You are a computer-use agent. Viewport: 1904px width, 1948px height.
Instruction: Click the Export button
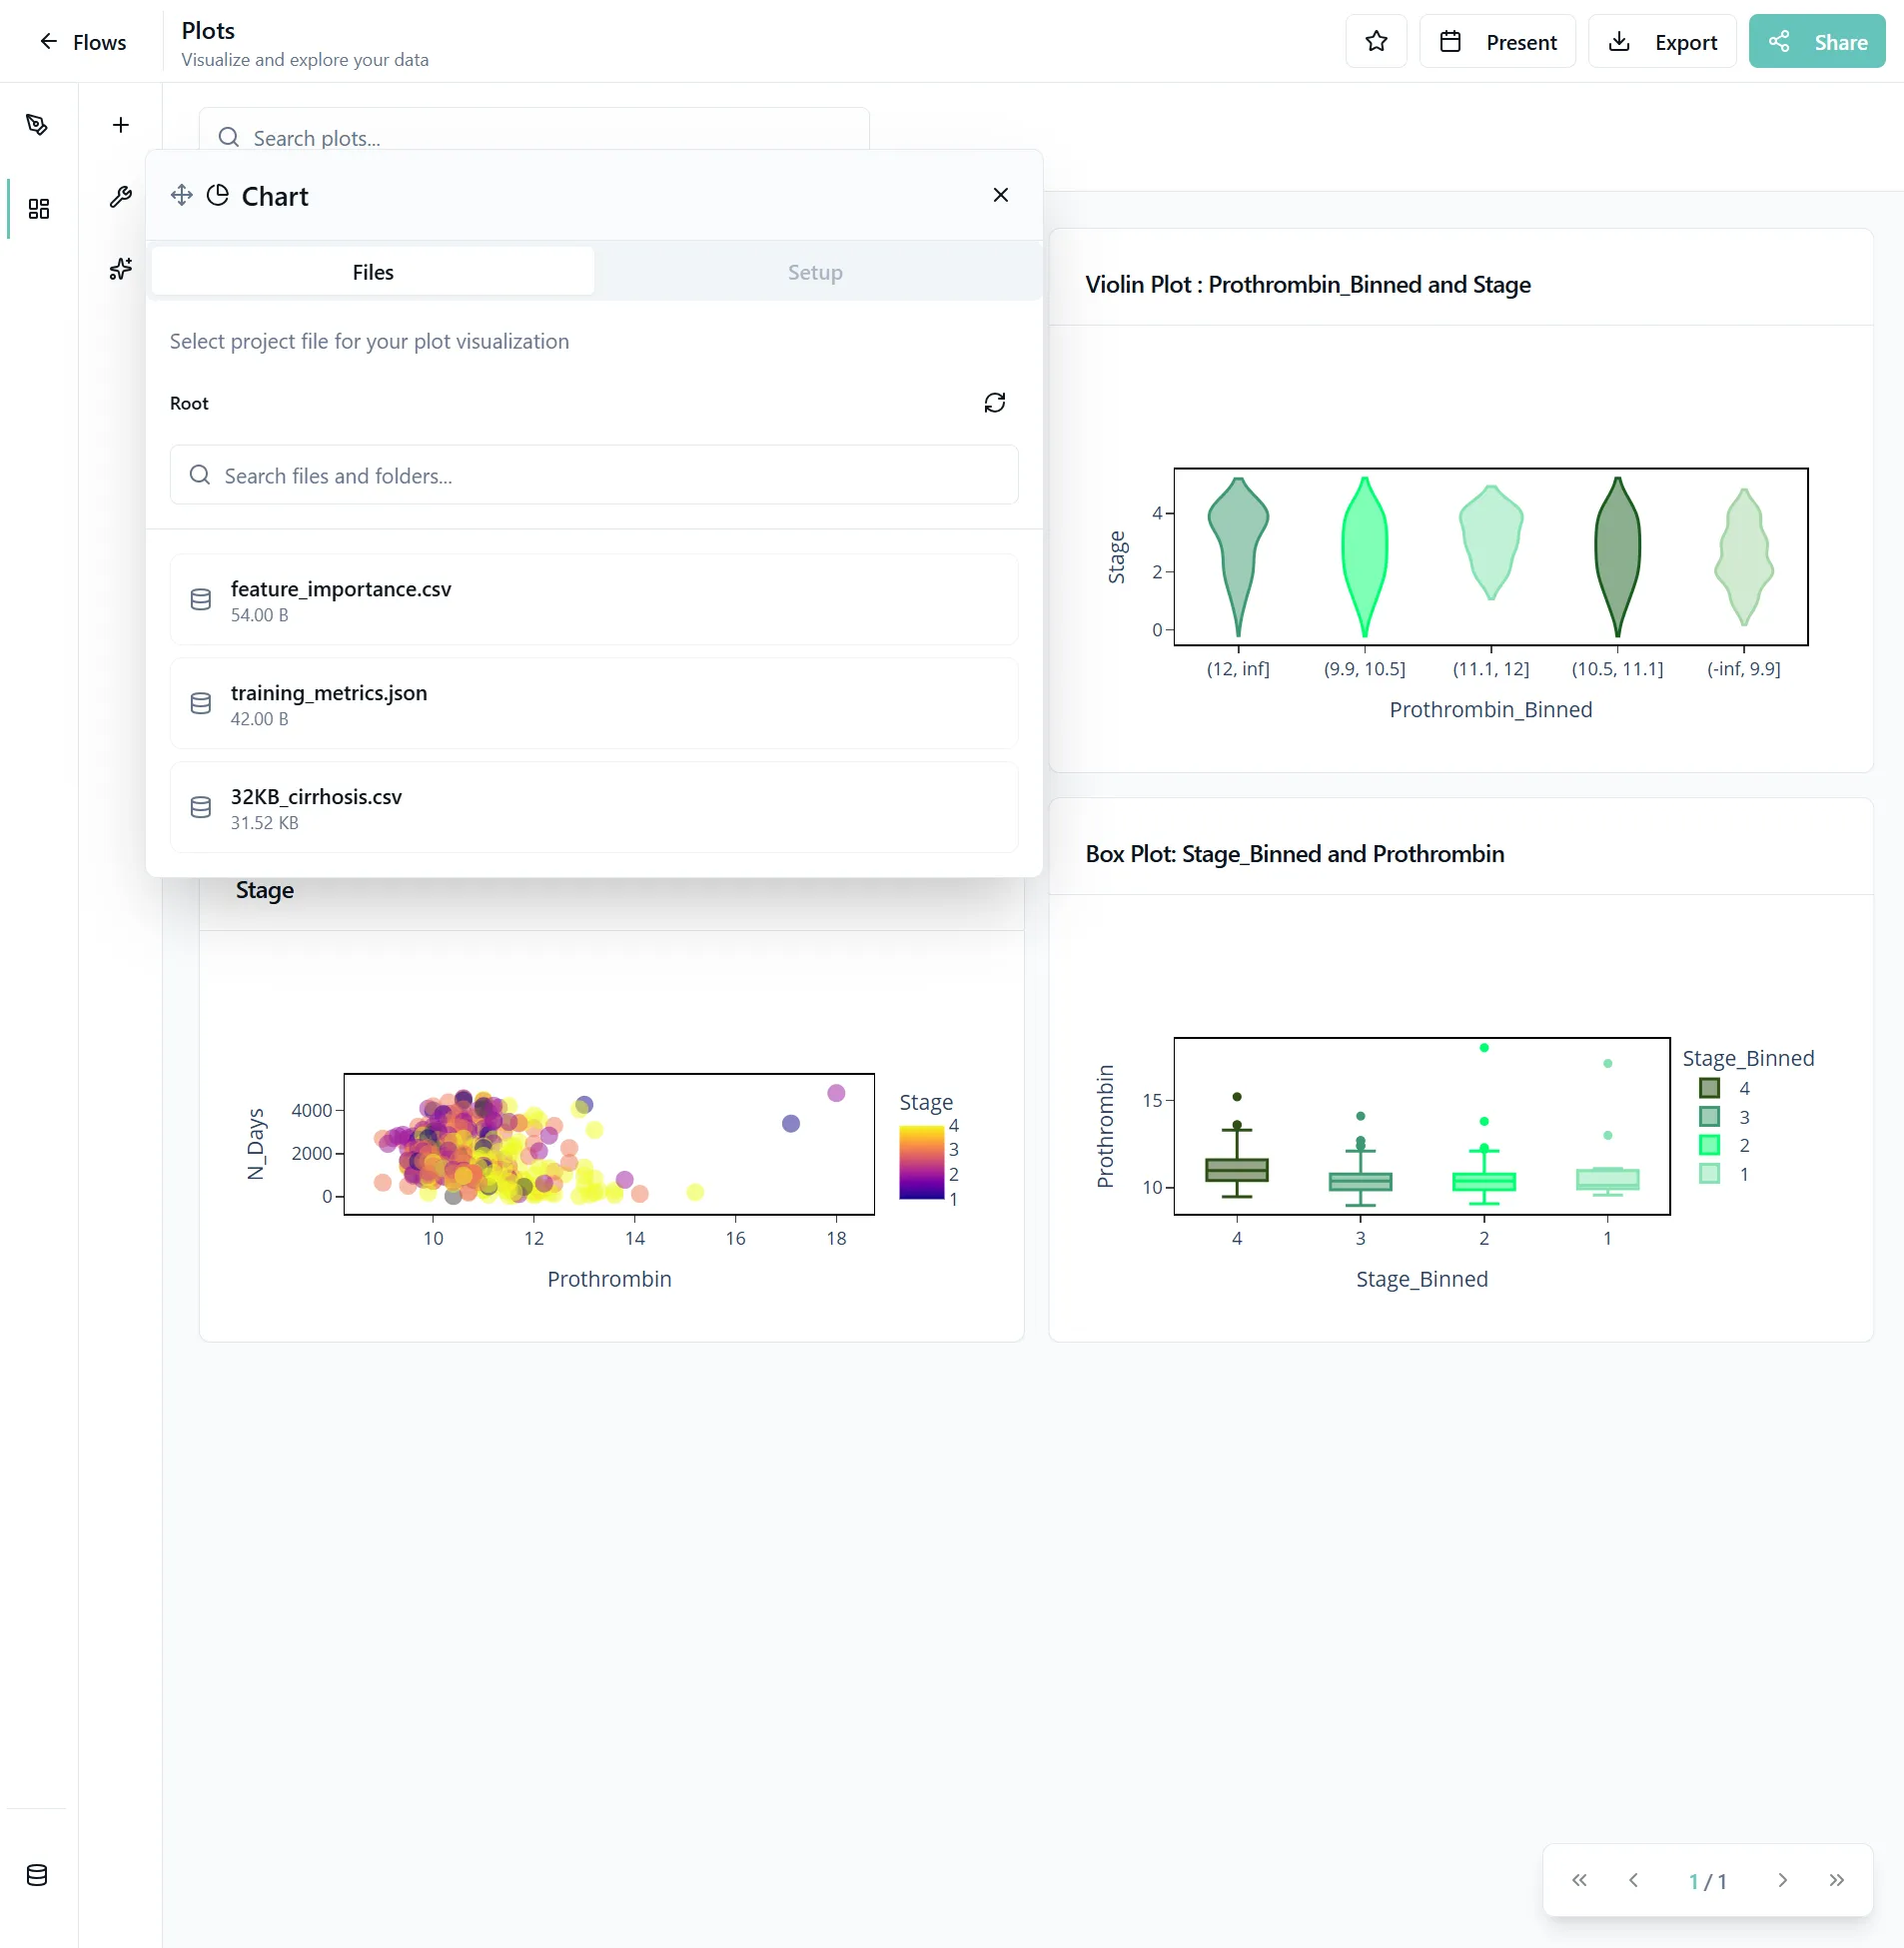(1662, 42)
